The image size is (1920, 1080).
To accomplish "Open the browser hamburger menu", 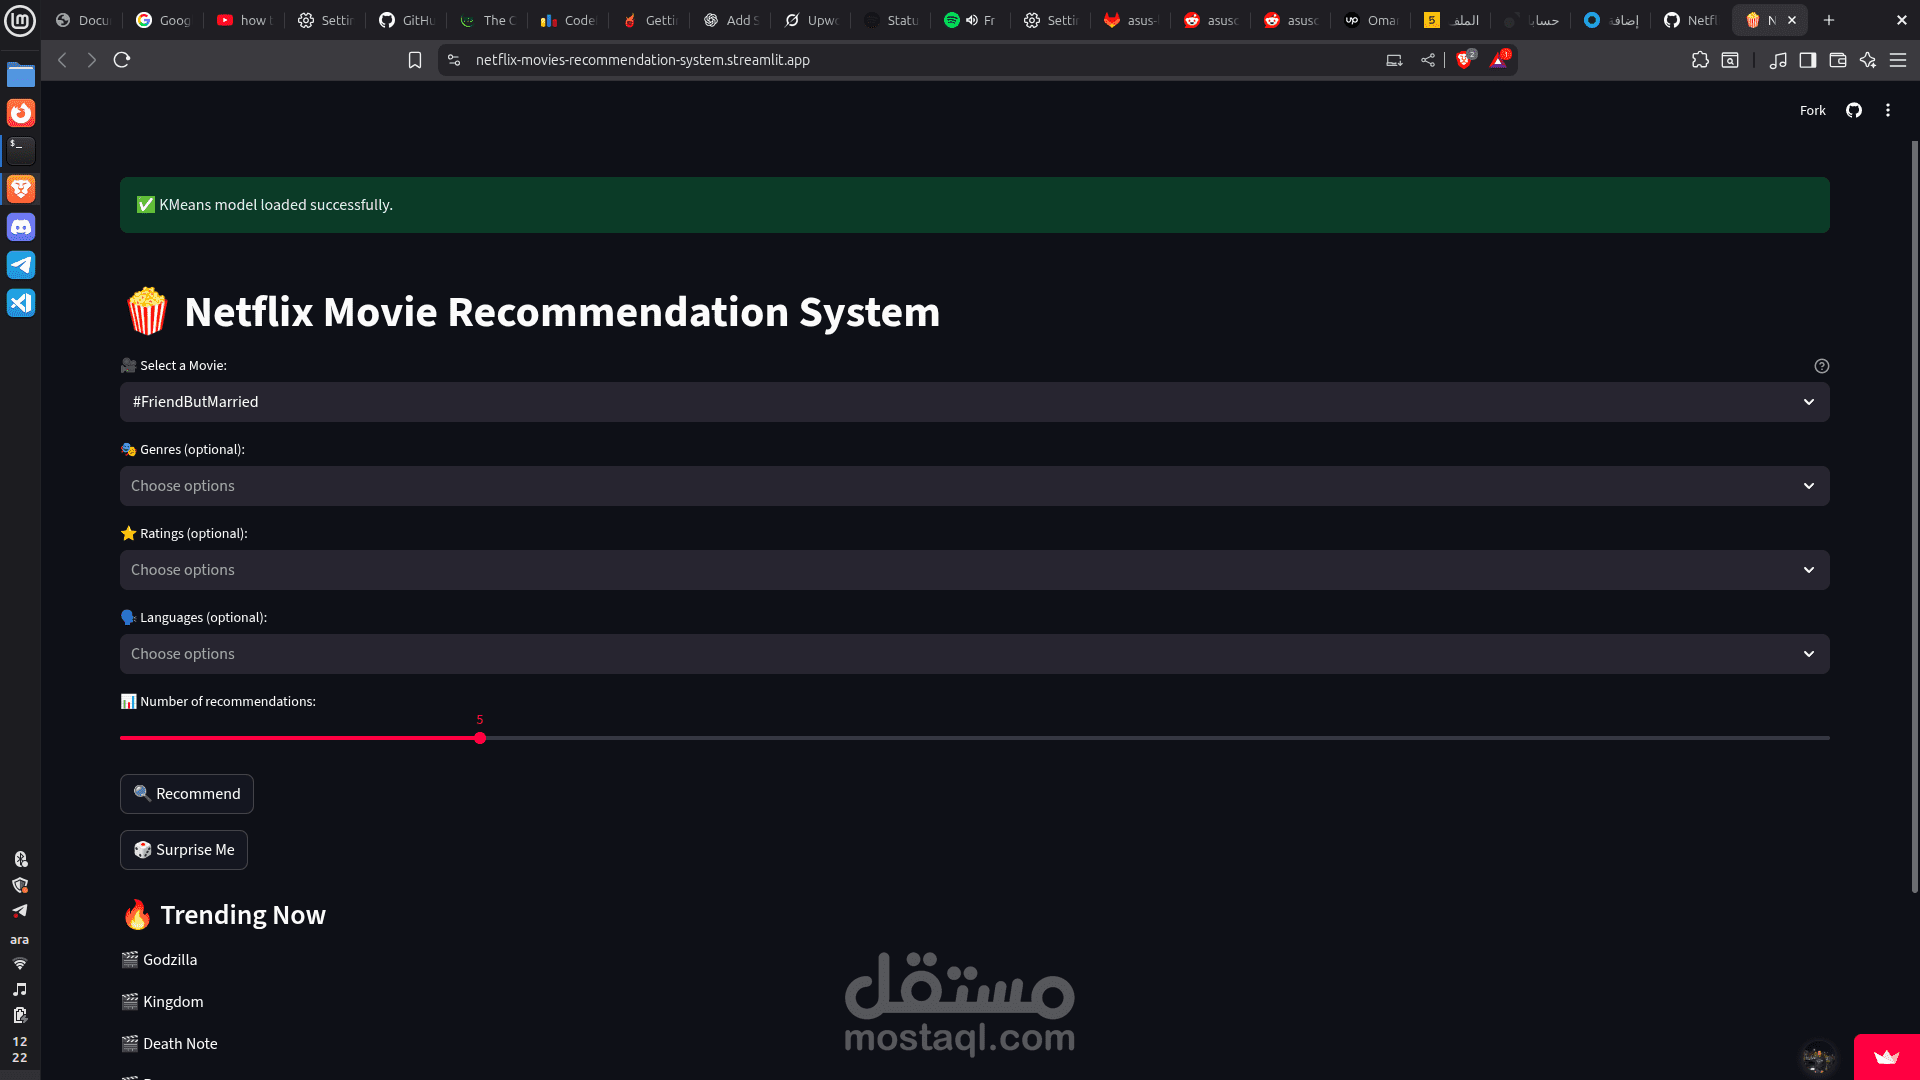I will [1898, 60].
